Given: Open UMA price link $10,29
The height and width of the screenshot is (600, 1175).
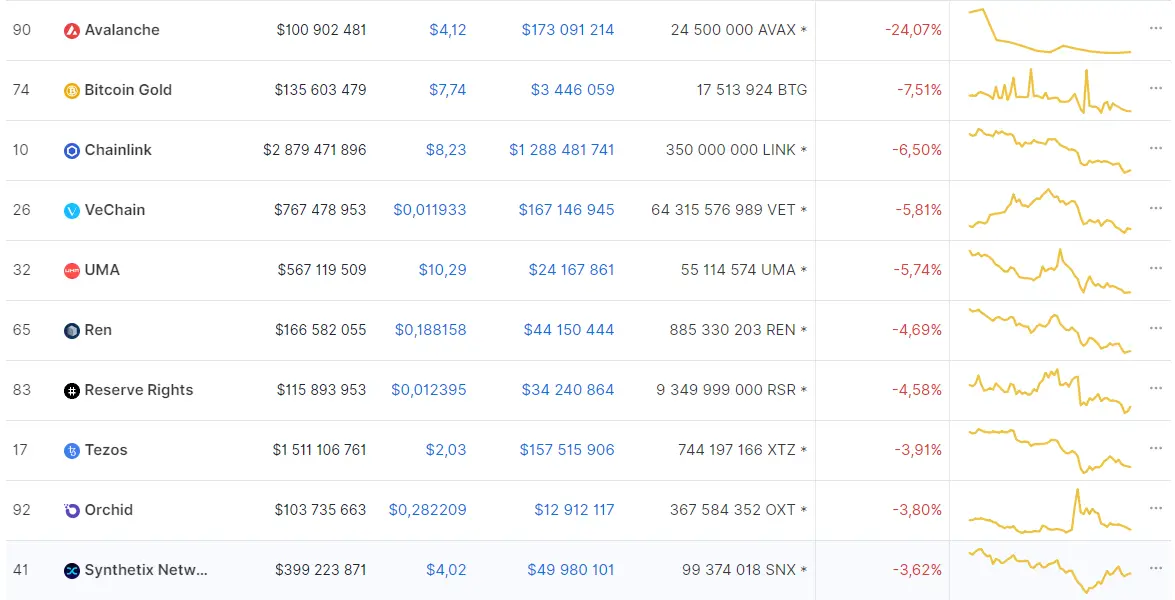Looking at the screenshot, I should coord(442,270).
